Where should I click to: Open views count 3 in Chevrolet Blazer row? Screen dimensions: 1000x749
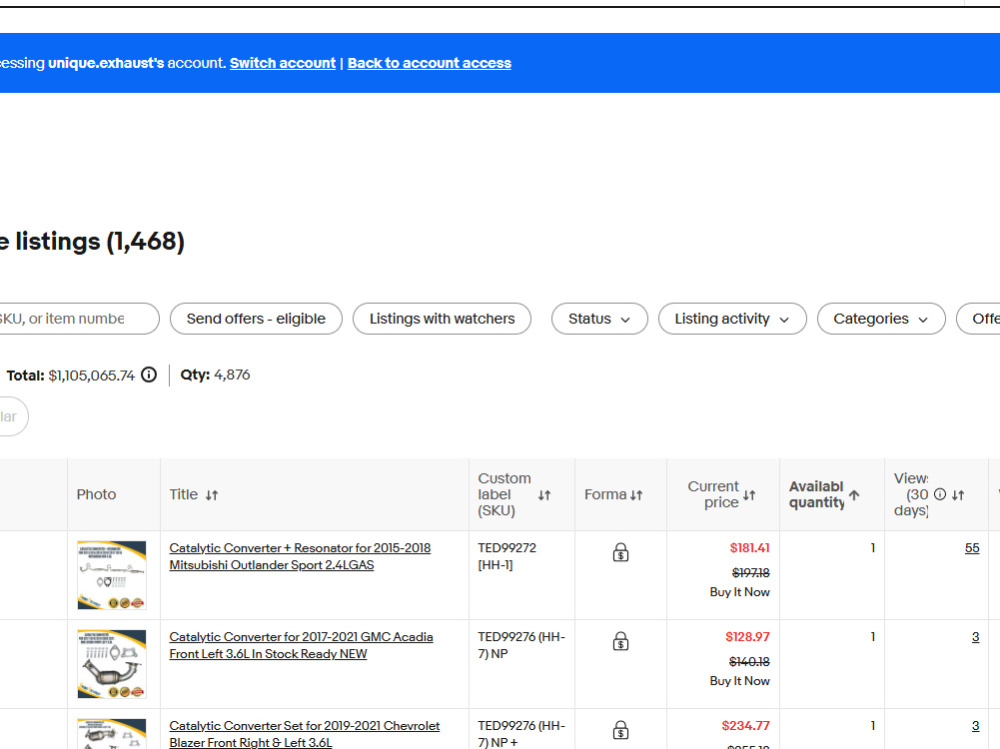[976, 725]
